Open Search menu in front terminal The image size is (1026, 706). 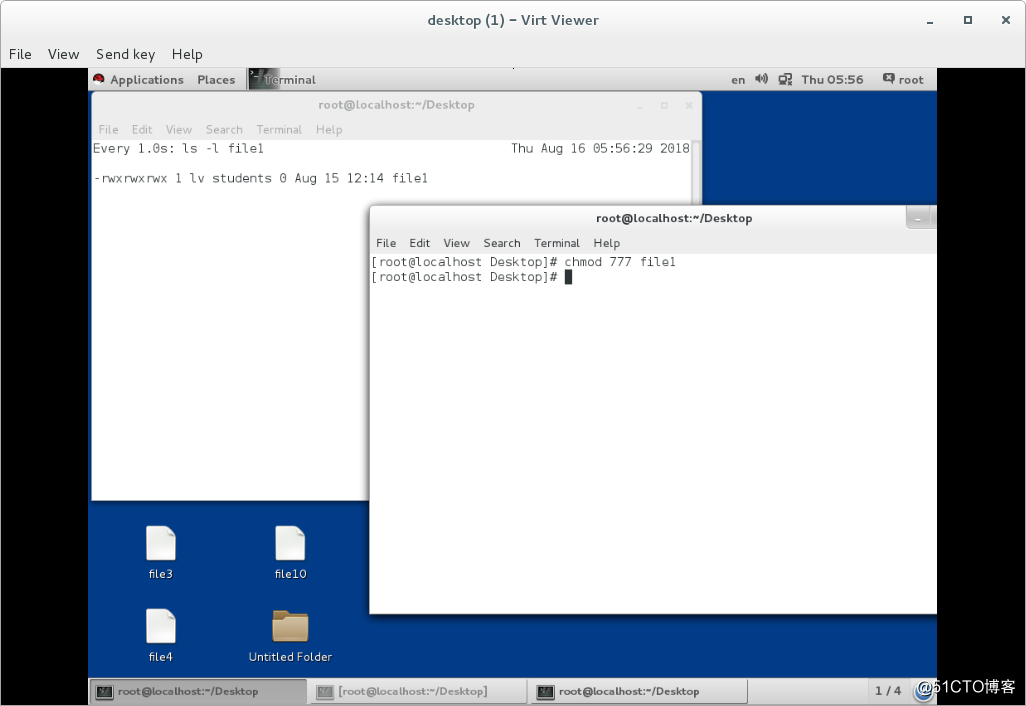click(x=502, y=243)
